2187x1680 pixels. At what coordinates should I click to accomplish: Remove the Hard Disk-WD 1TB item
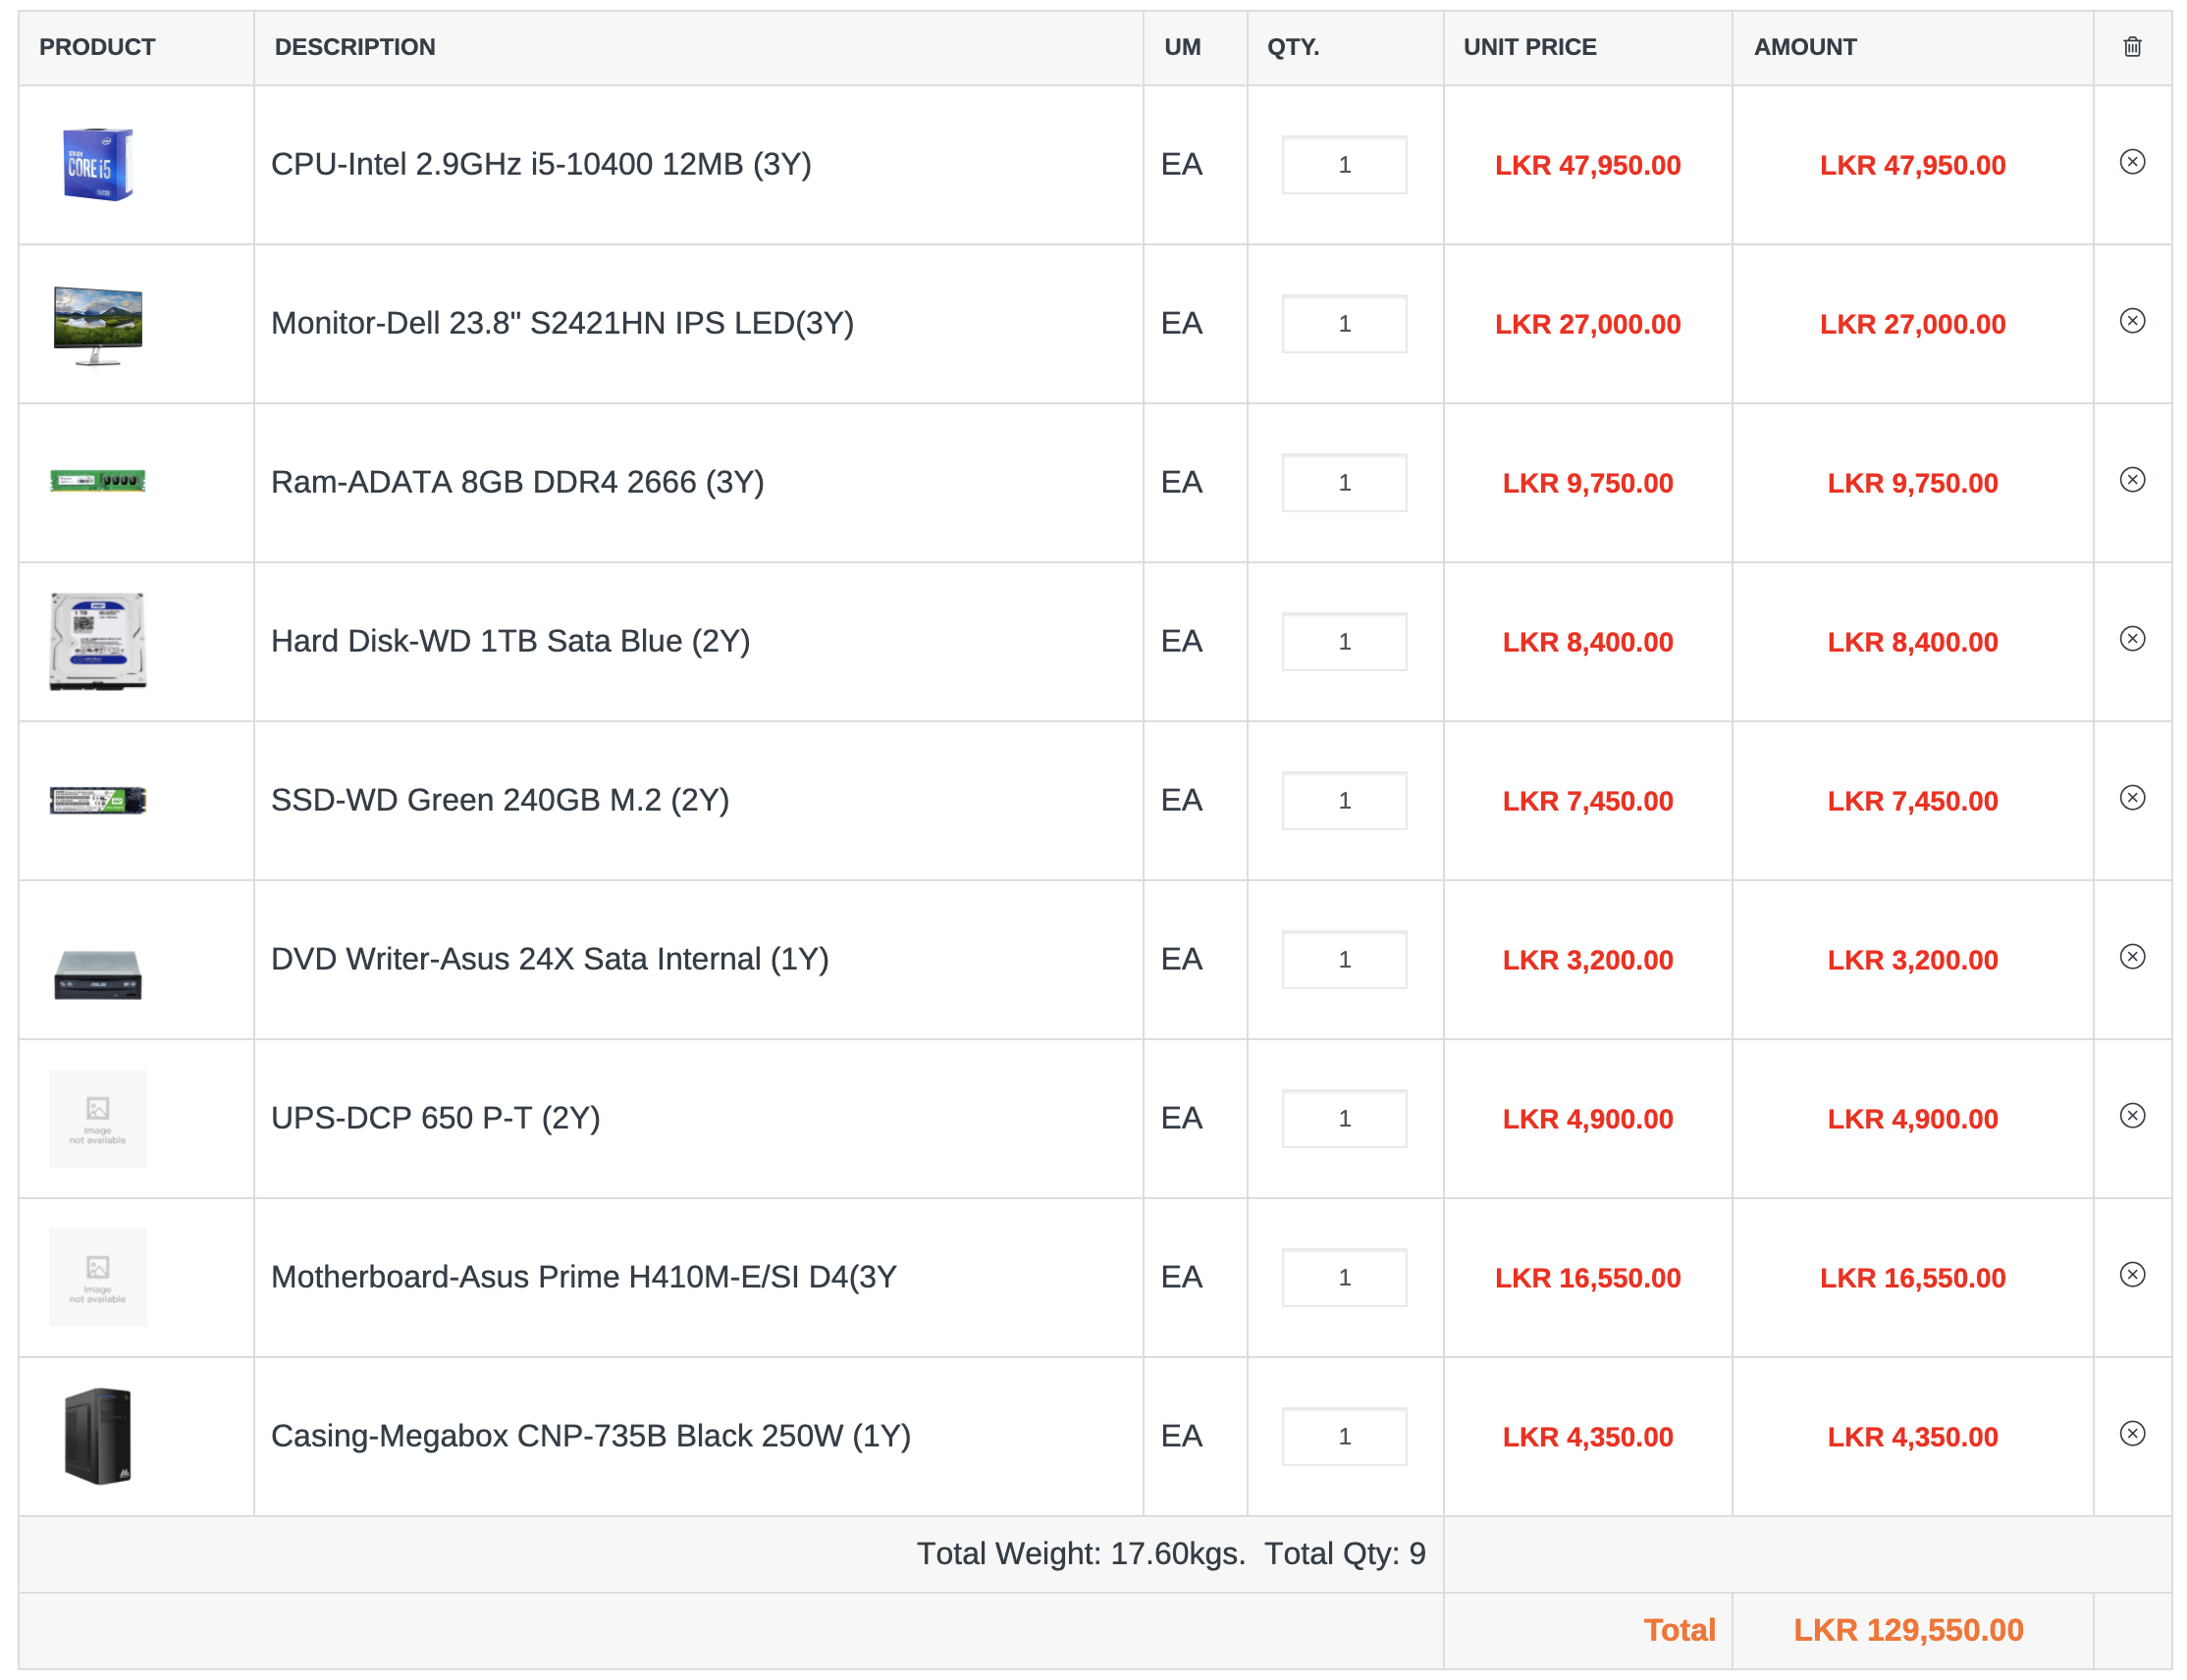2132,639
